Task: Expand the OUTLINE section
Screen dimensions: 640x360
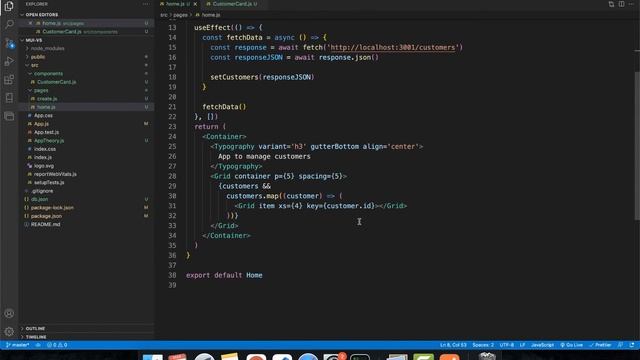Action: [x=86, y=328]
